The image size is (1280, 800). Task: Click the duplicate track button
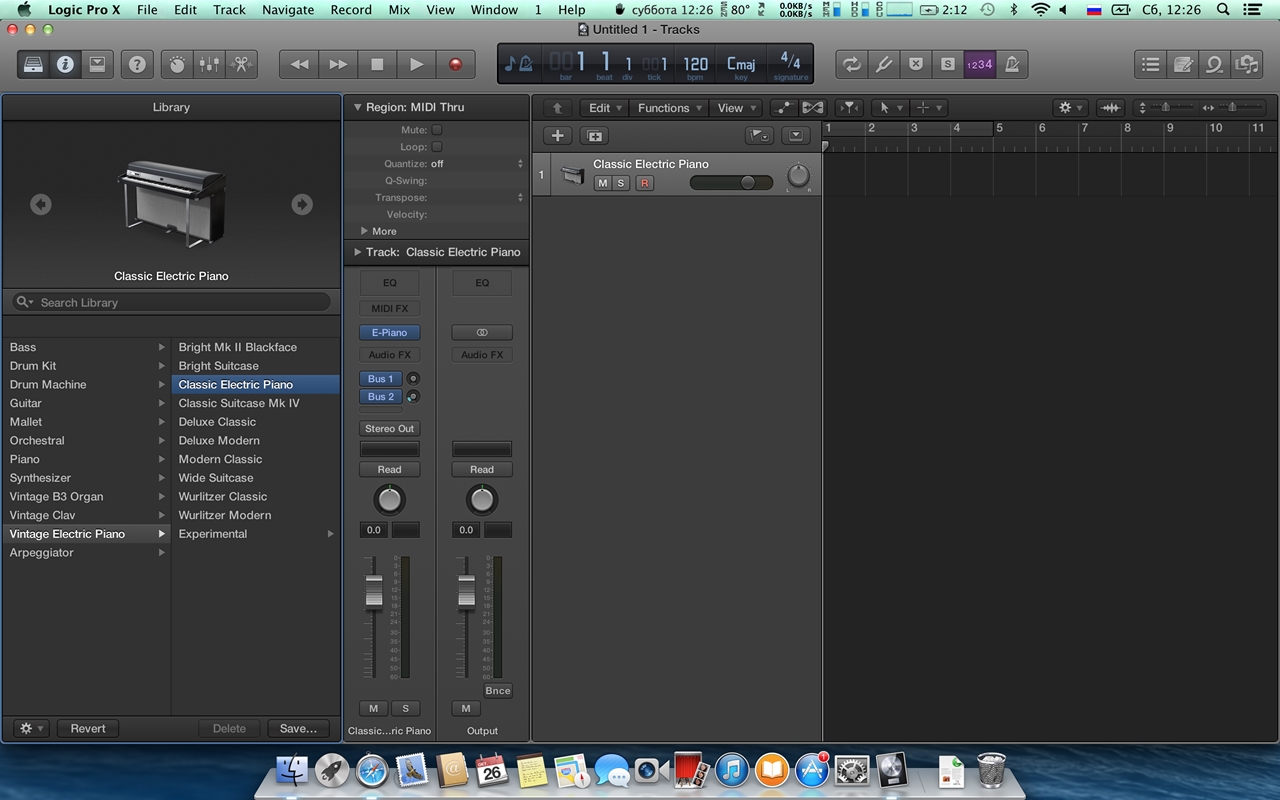click(595, 136)
